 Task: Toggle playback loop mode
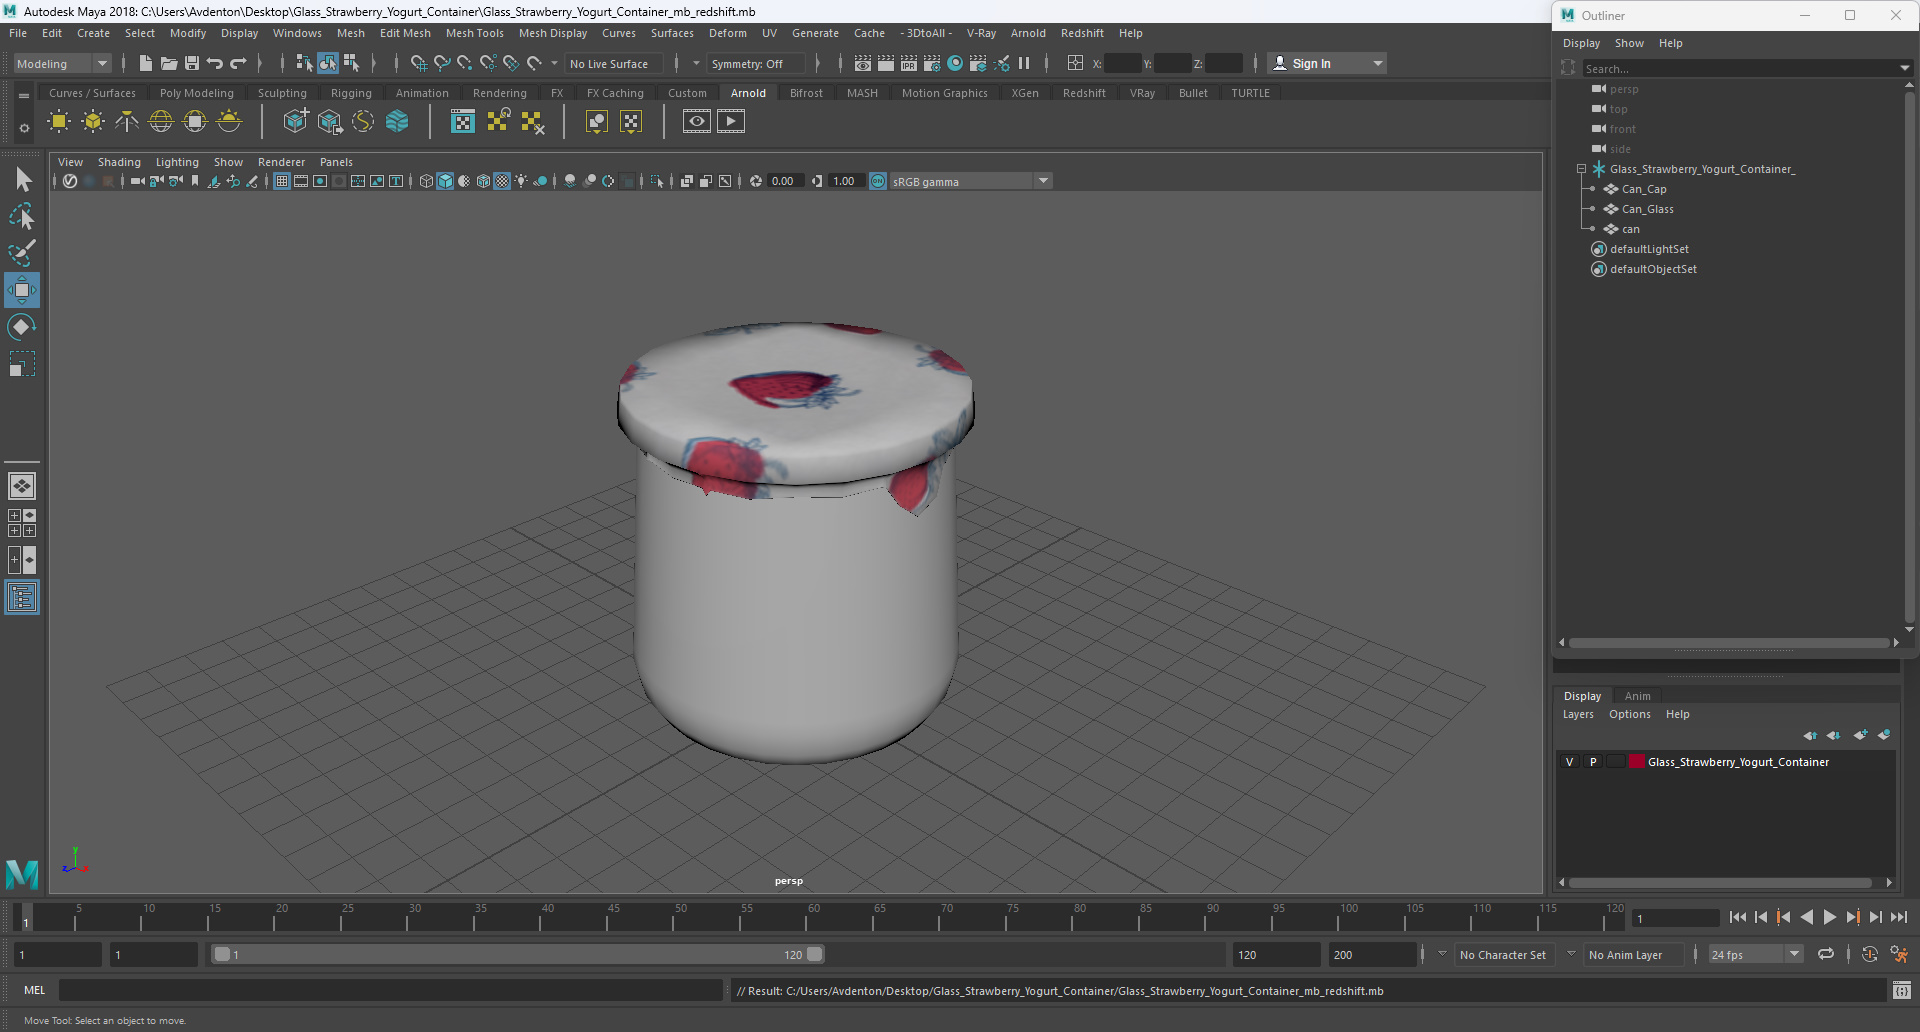coord(1826,954)
